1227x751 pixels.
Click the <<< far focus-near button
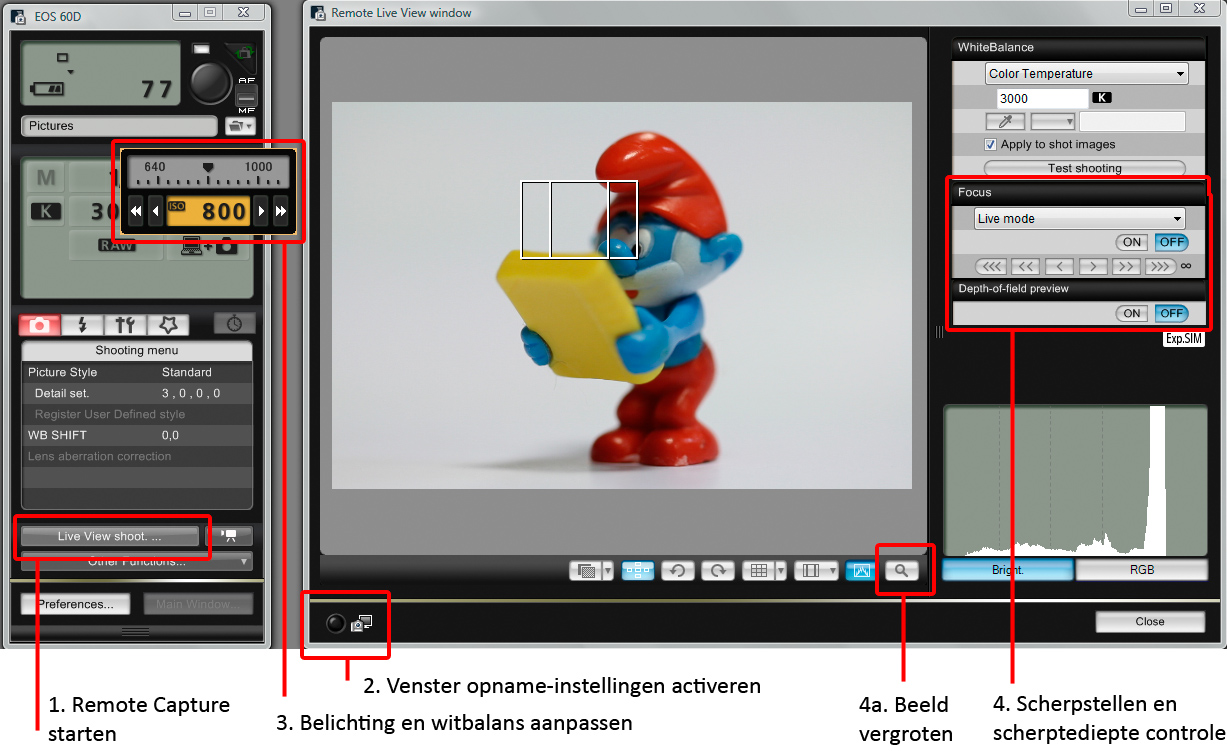pyautogui.click(x=991, y=266)
